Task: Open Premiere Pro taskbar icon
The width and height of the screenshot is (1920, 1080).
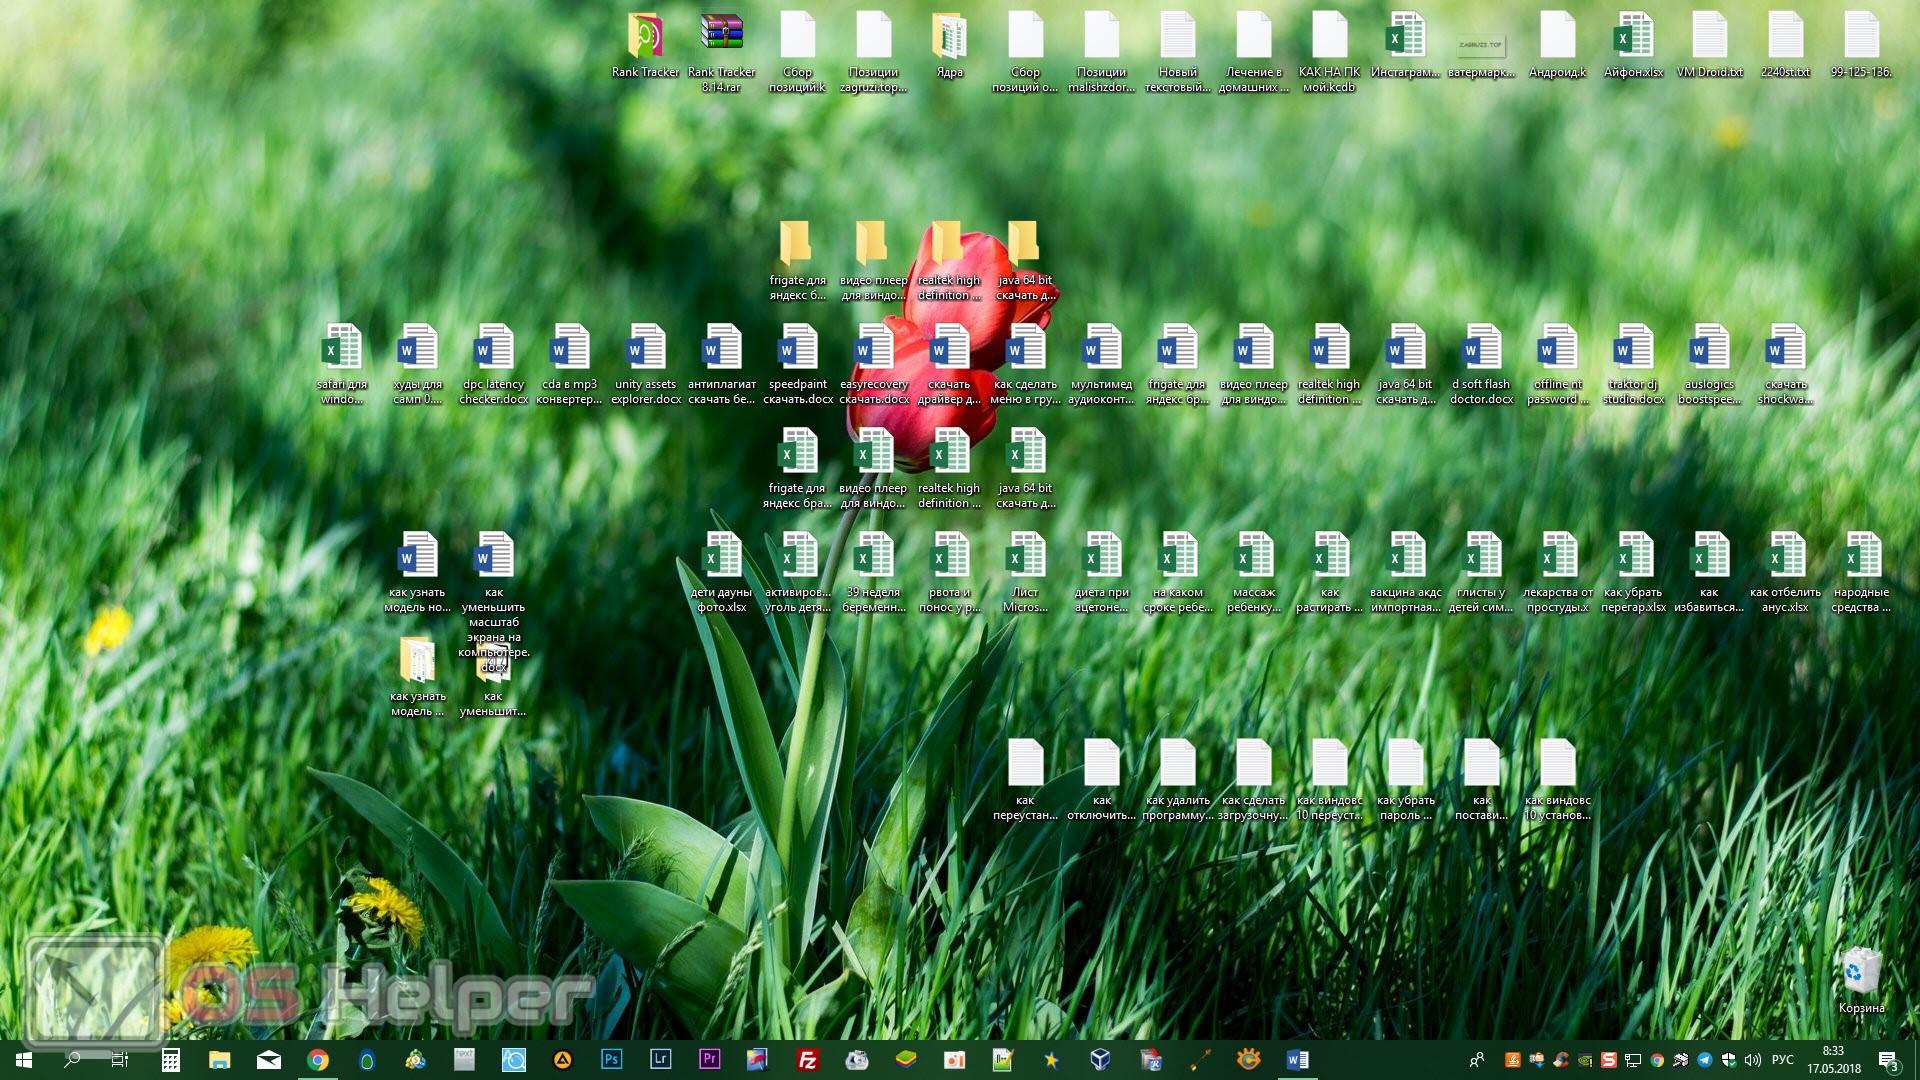Action: pyautogui.click(x=709, y=1060)
